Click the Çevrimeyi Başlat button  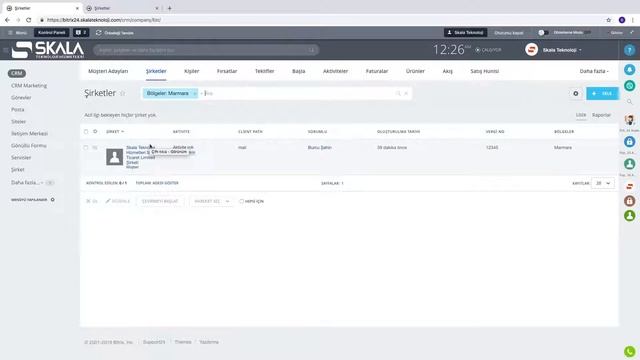(160, 201)
